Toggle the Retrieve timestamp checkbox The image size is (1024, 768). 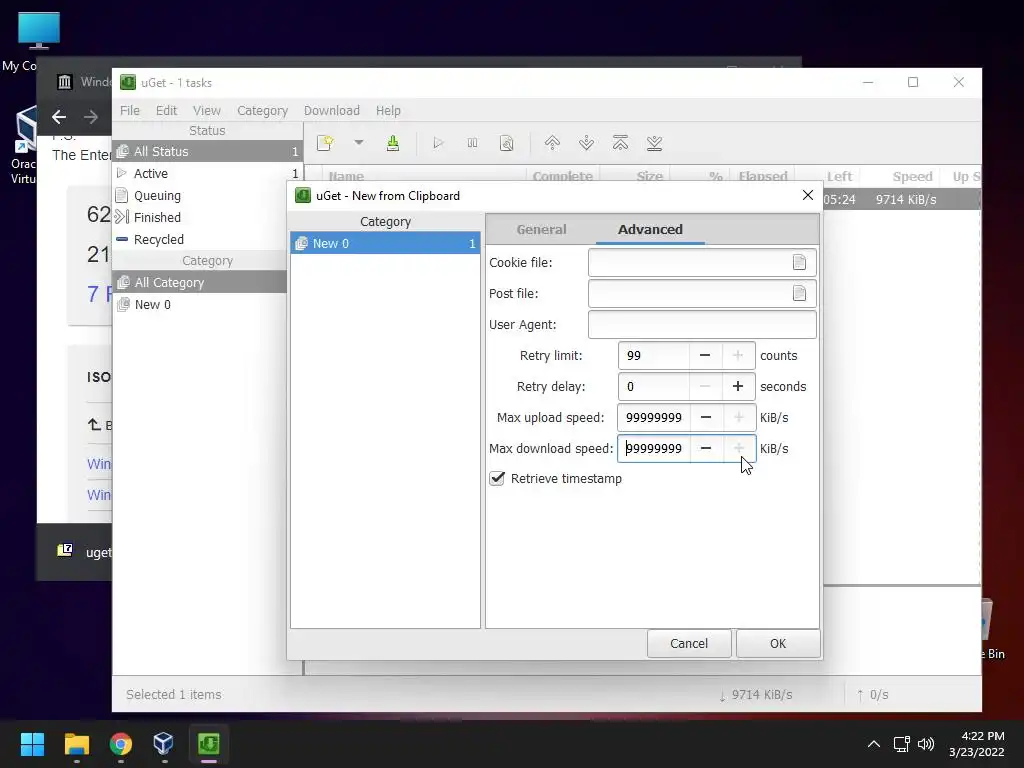coord(497,478)
